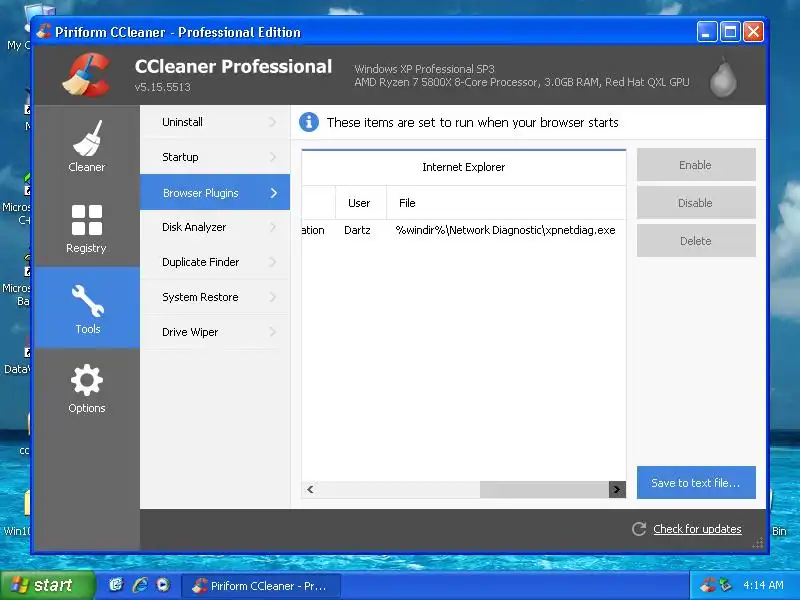Select the Tools wrench section
The width and height of the screenshot is (800, 600).
click(x=87, y=308)
